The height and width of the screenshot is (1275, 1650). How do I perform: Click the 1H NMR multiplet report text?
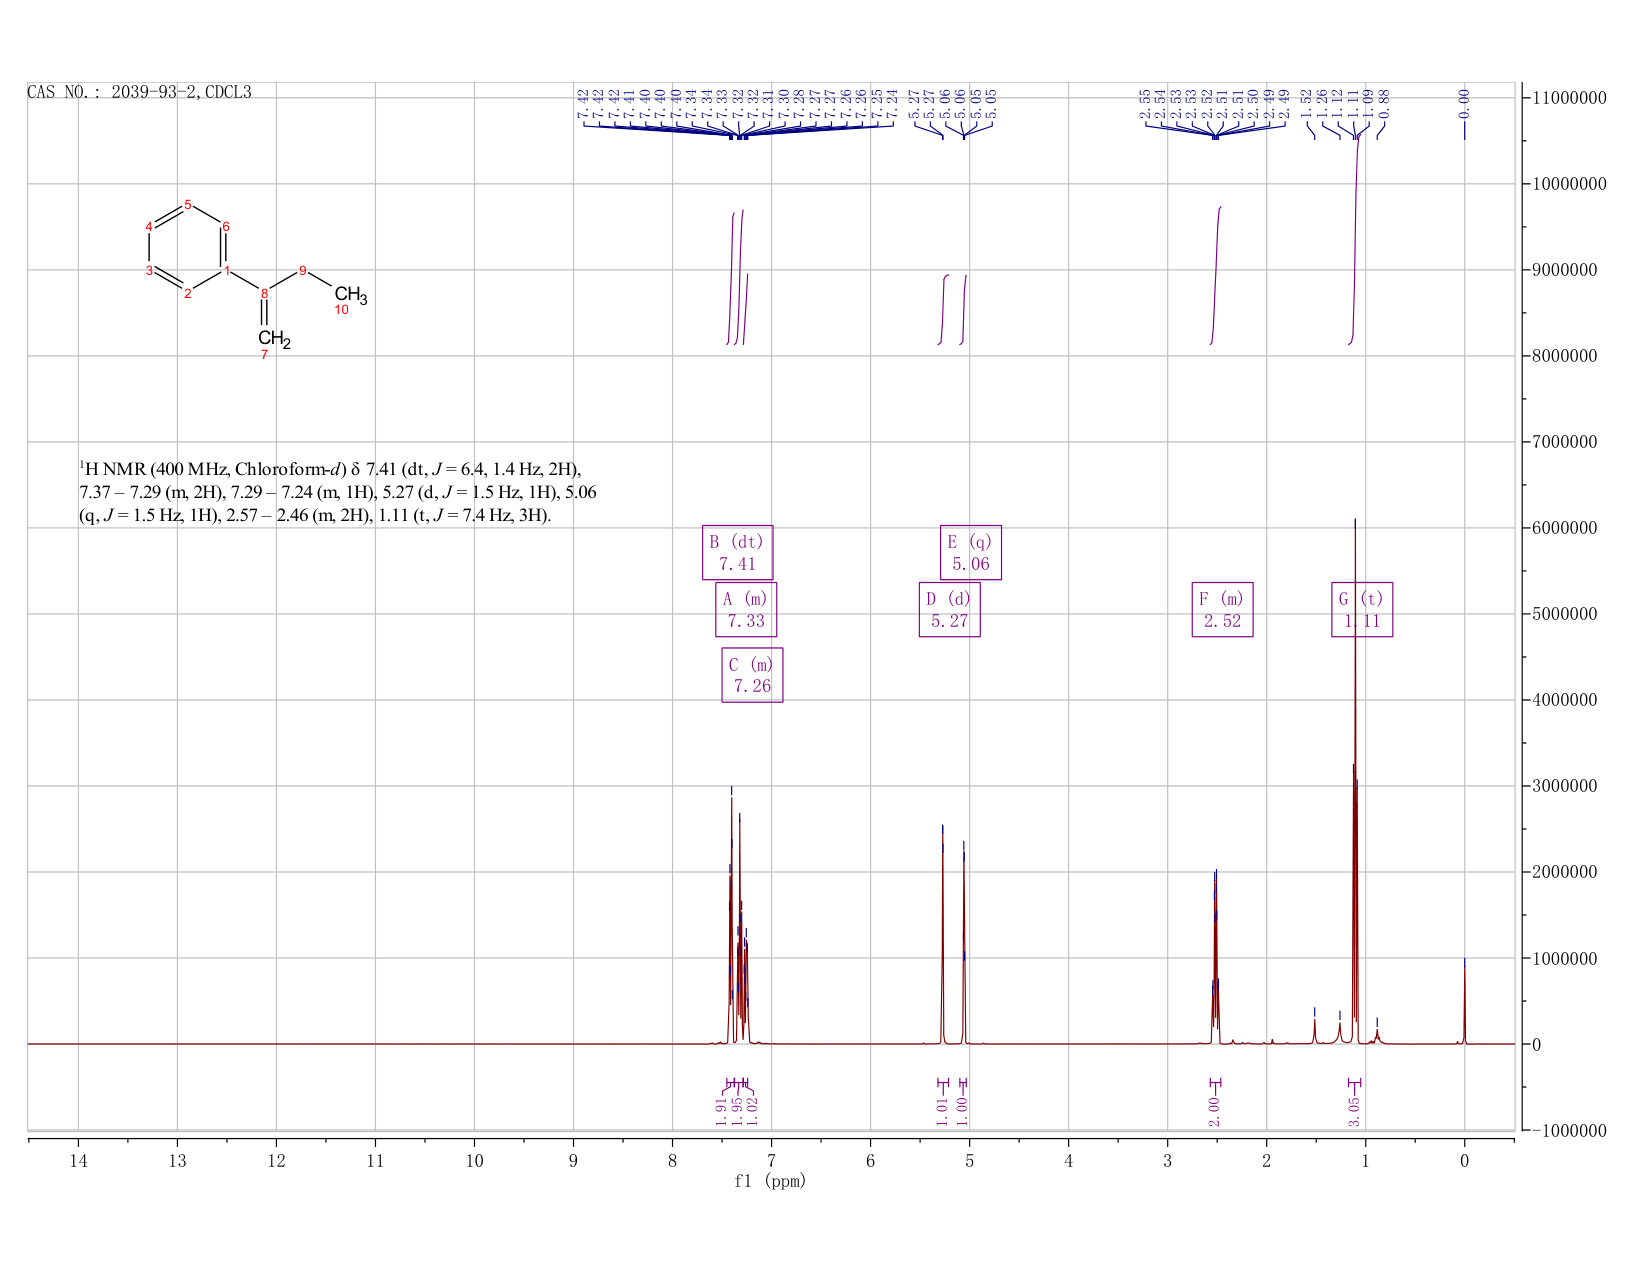(338, 492)
